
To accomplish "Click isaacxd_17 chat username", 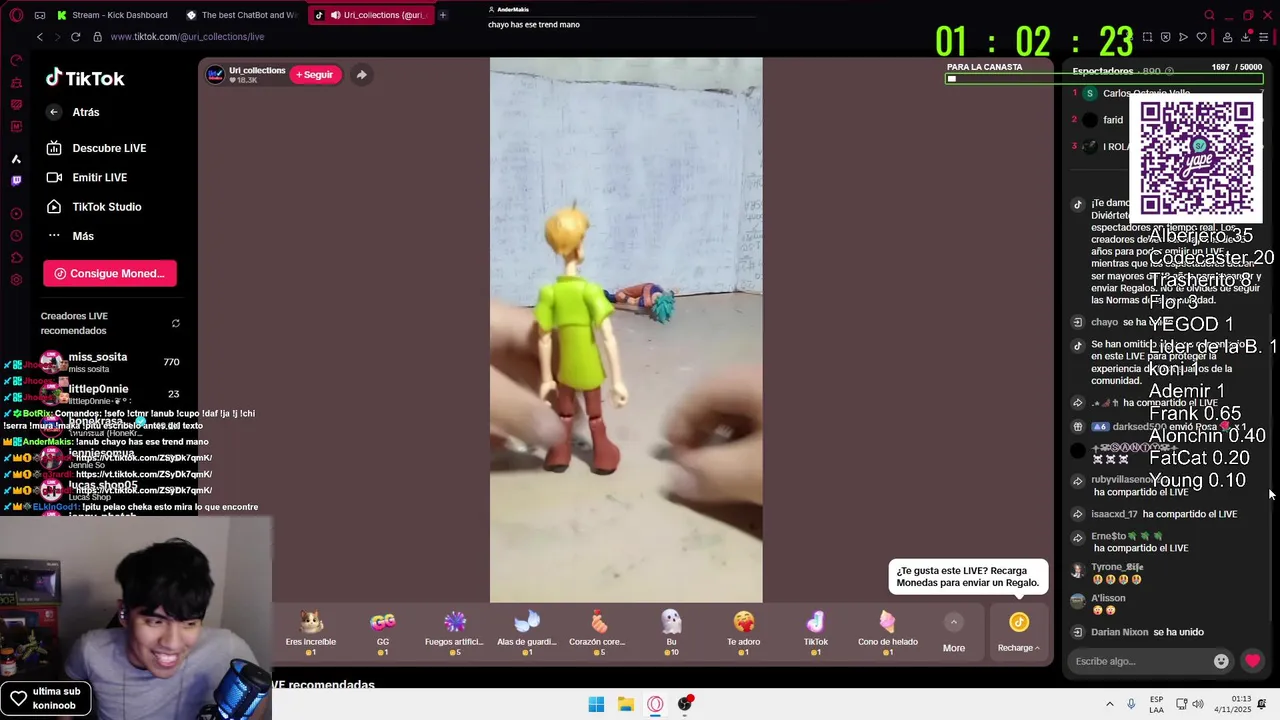I will point(1114,514).
